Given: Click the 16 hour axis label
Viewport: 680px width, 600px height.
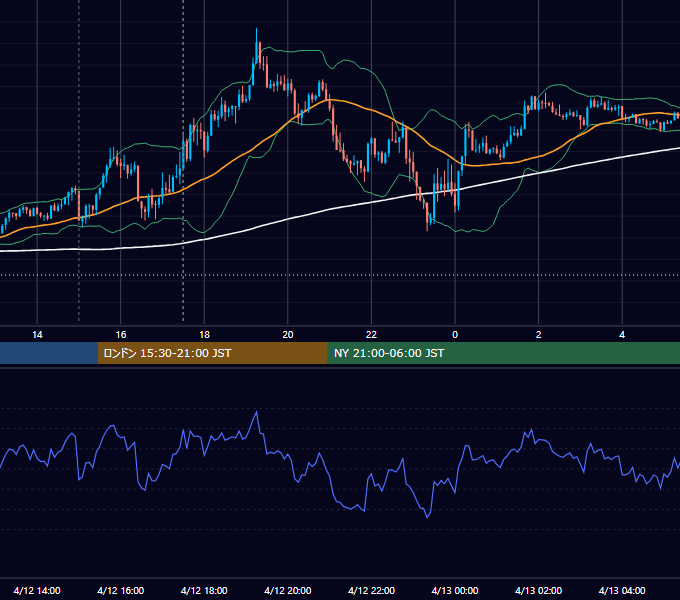Looking at the screenshot, I should point(121,335).
